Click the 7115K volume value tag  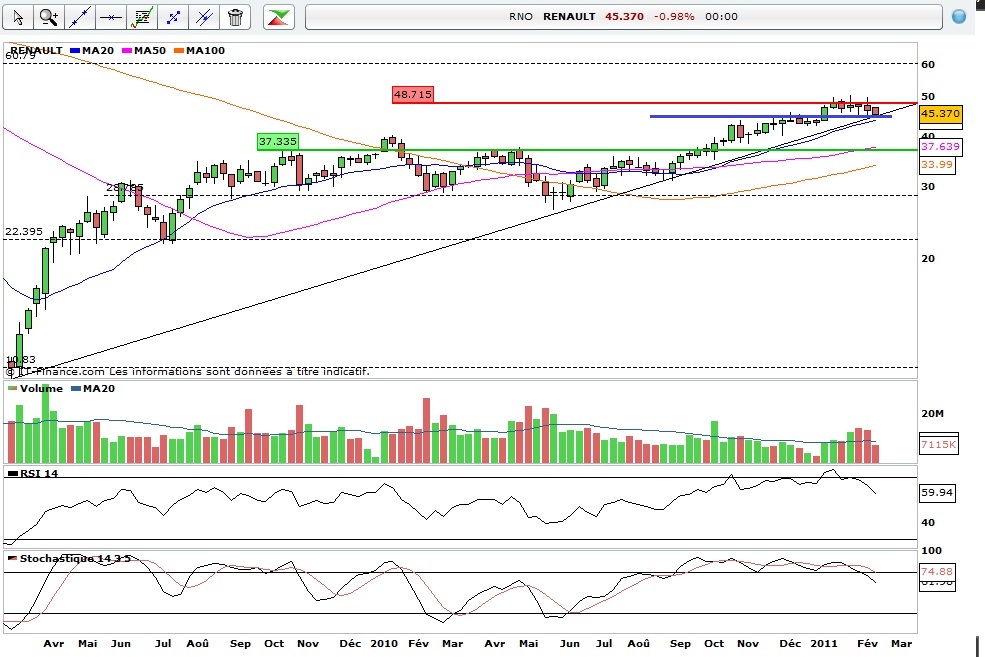pyautogui.click(x=939, y=445)
